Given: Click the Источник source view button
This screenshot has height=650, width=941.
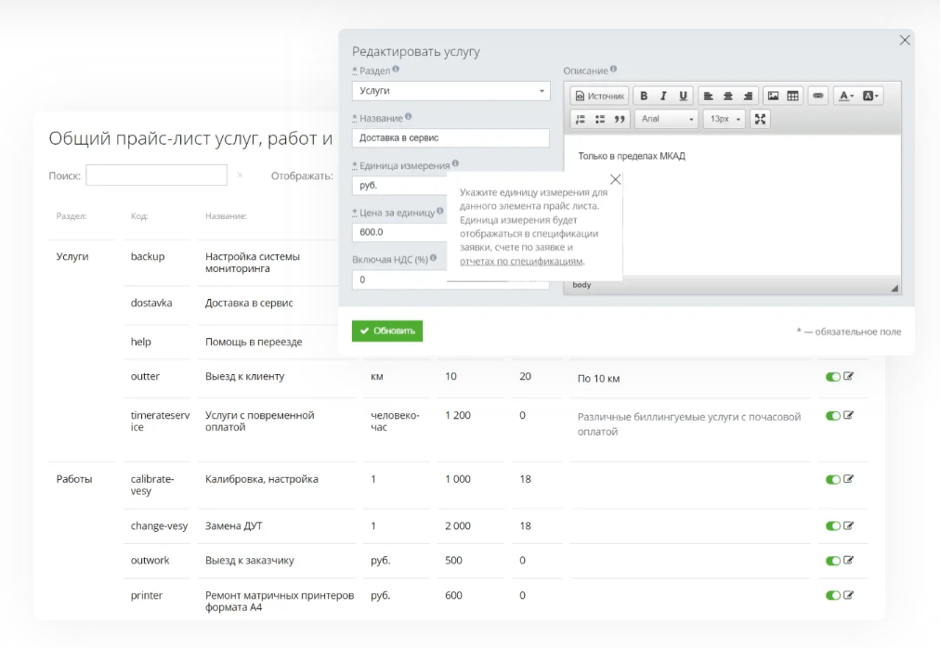Looking at the screenshot, I should (x=599, y=96).
